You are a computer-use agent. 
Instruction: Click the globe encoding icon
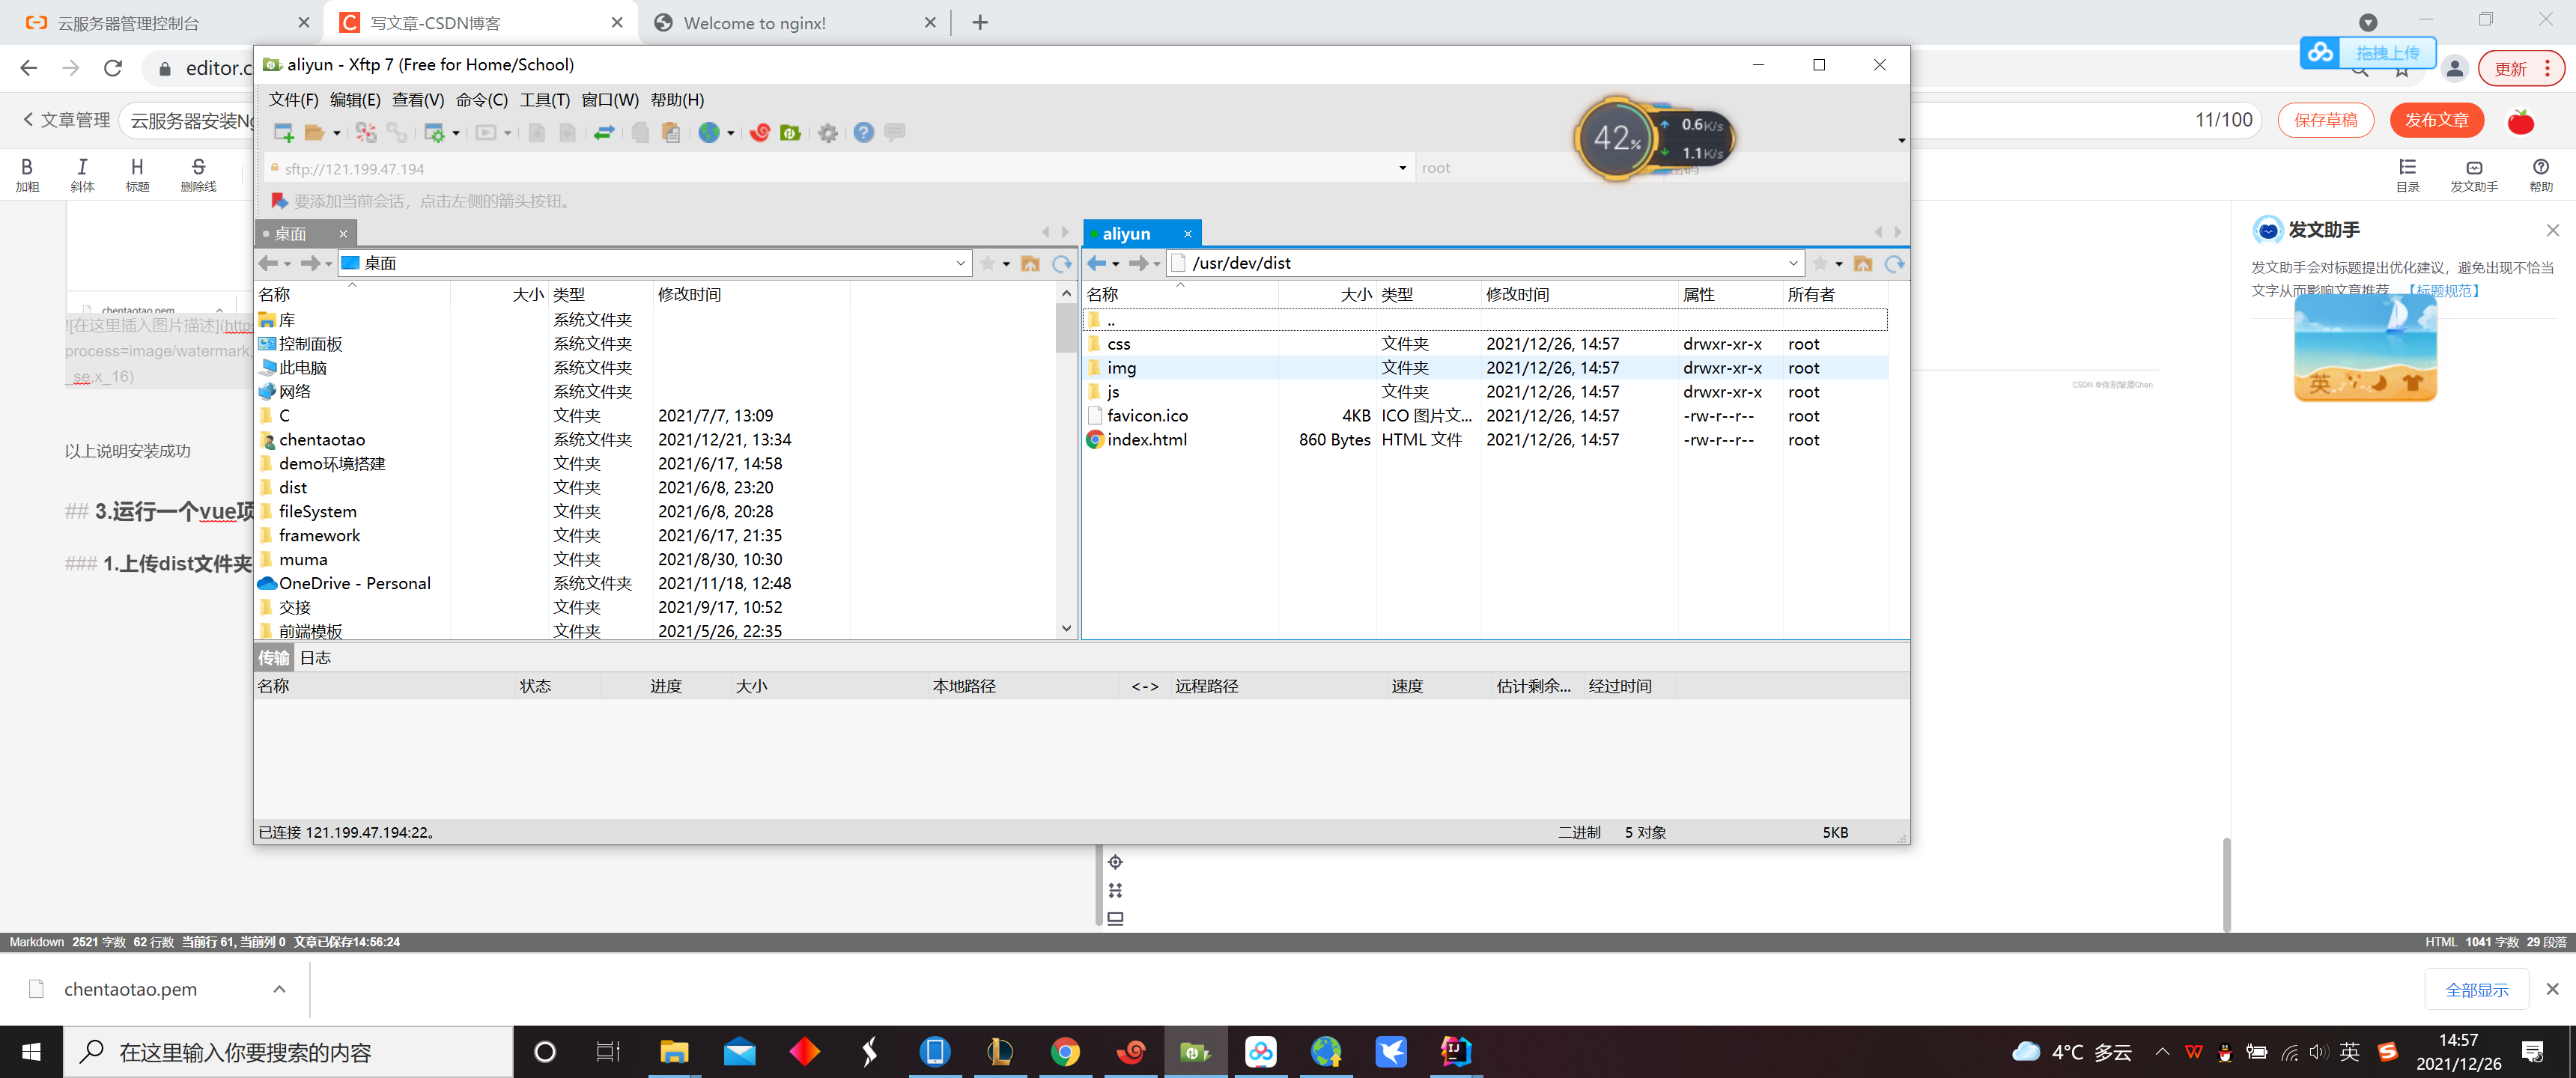click(709, 133)
